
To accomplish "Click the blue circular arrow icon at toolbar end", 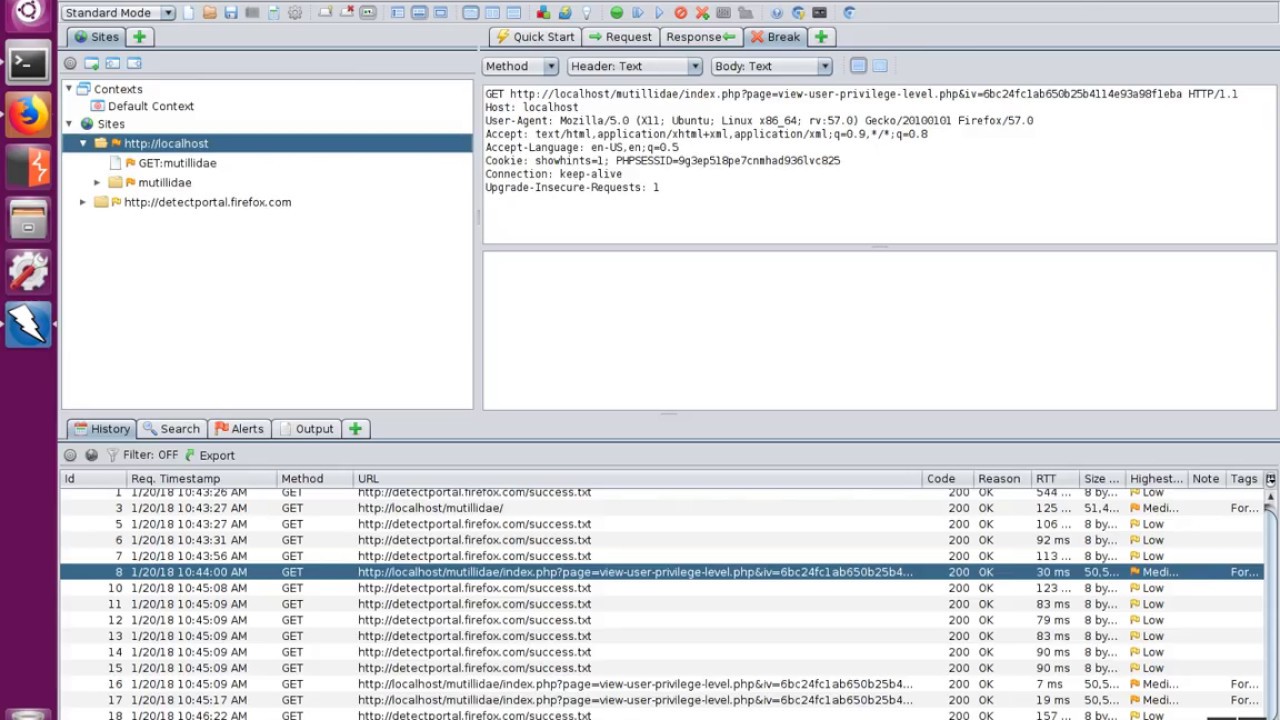I will 849,13.
